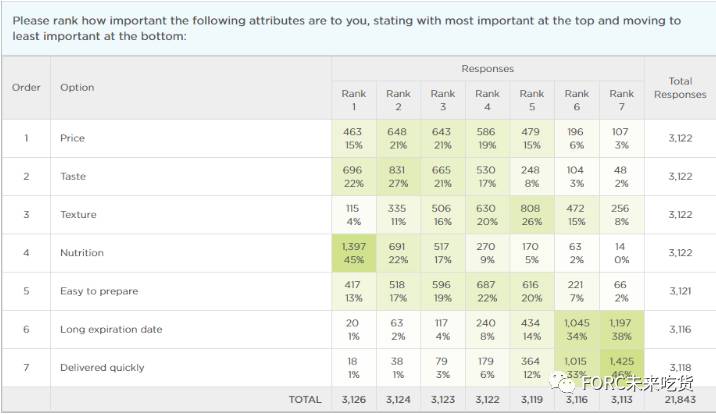Choose the "Texture" option label
Screen dimensions: 716x414
click(77, 214)
